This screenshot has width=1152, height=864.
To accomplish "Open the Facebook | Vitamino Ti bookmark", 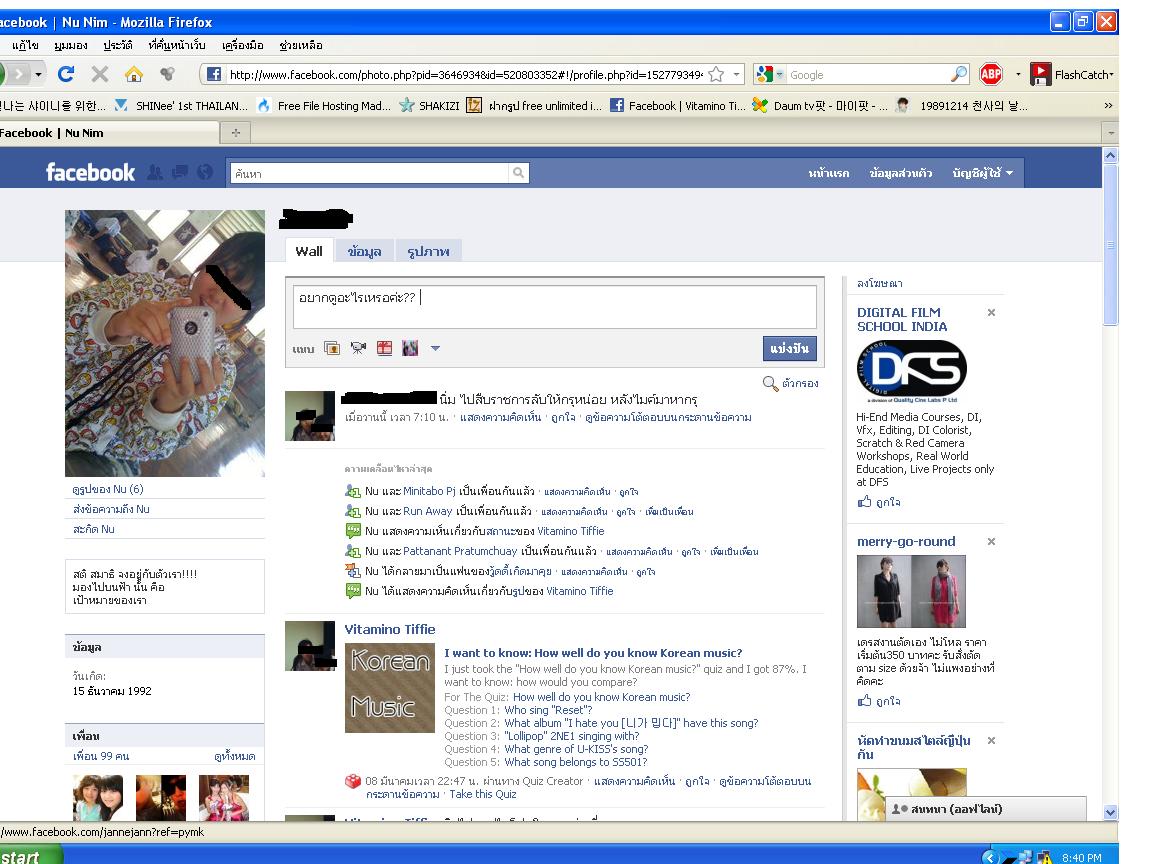I will (x=677, y=106).
